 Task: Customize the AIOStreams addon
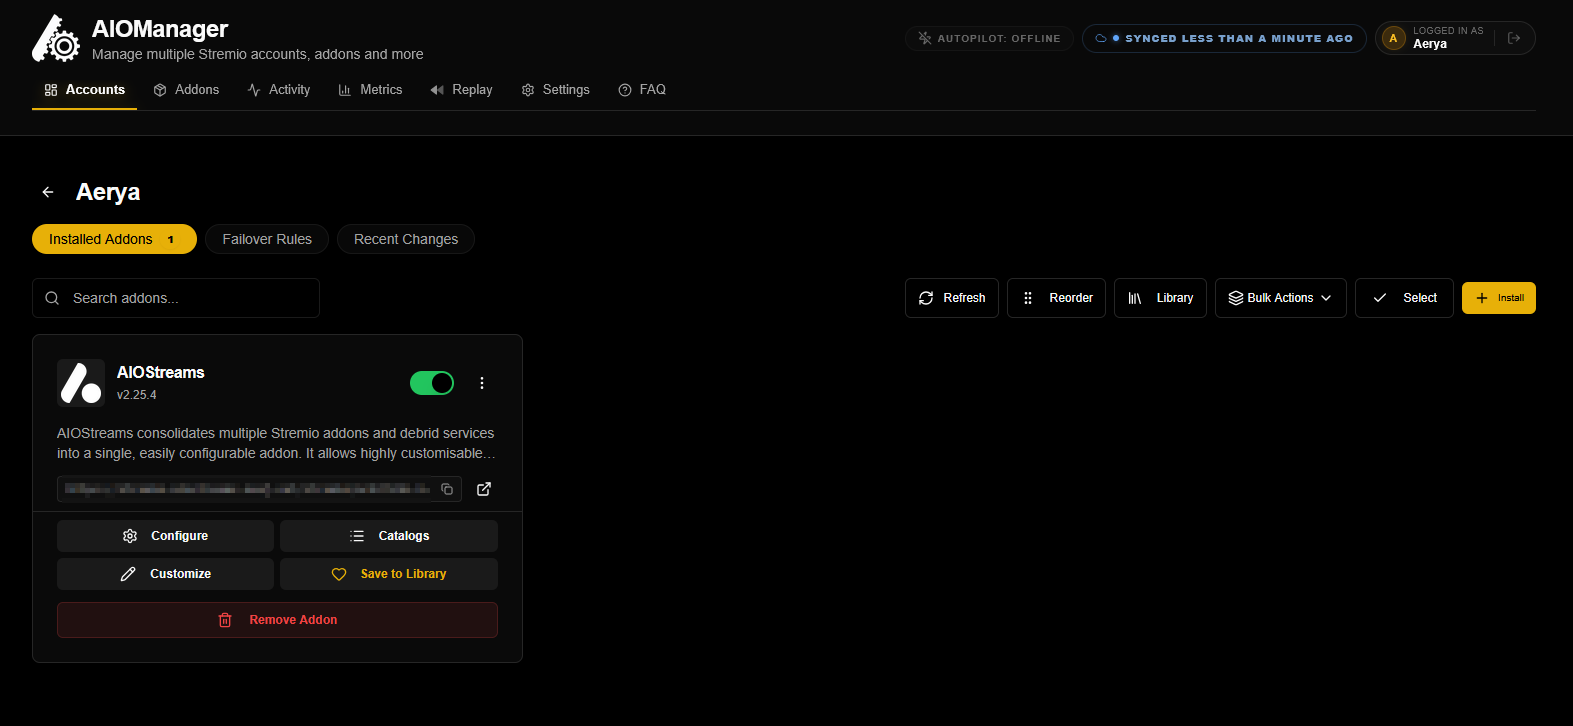point(165,574)
